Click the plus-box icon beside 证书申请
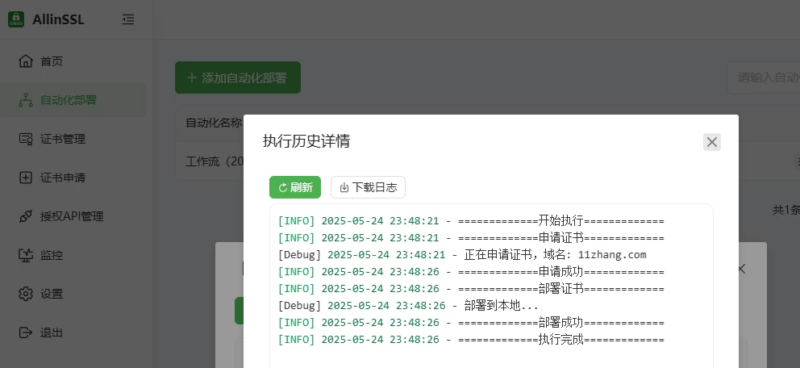 point(26,178)
